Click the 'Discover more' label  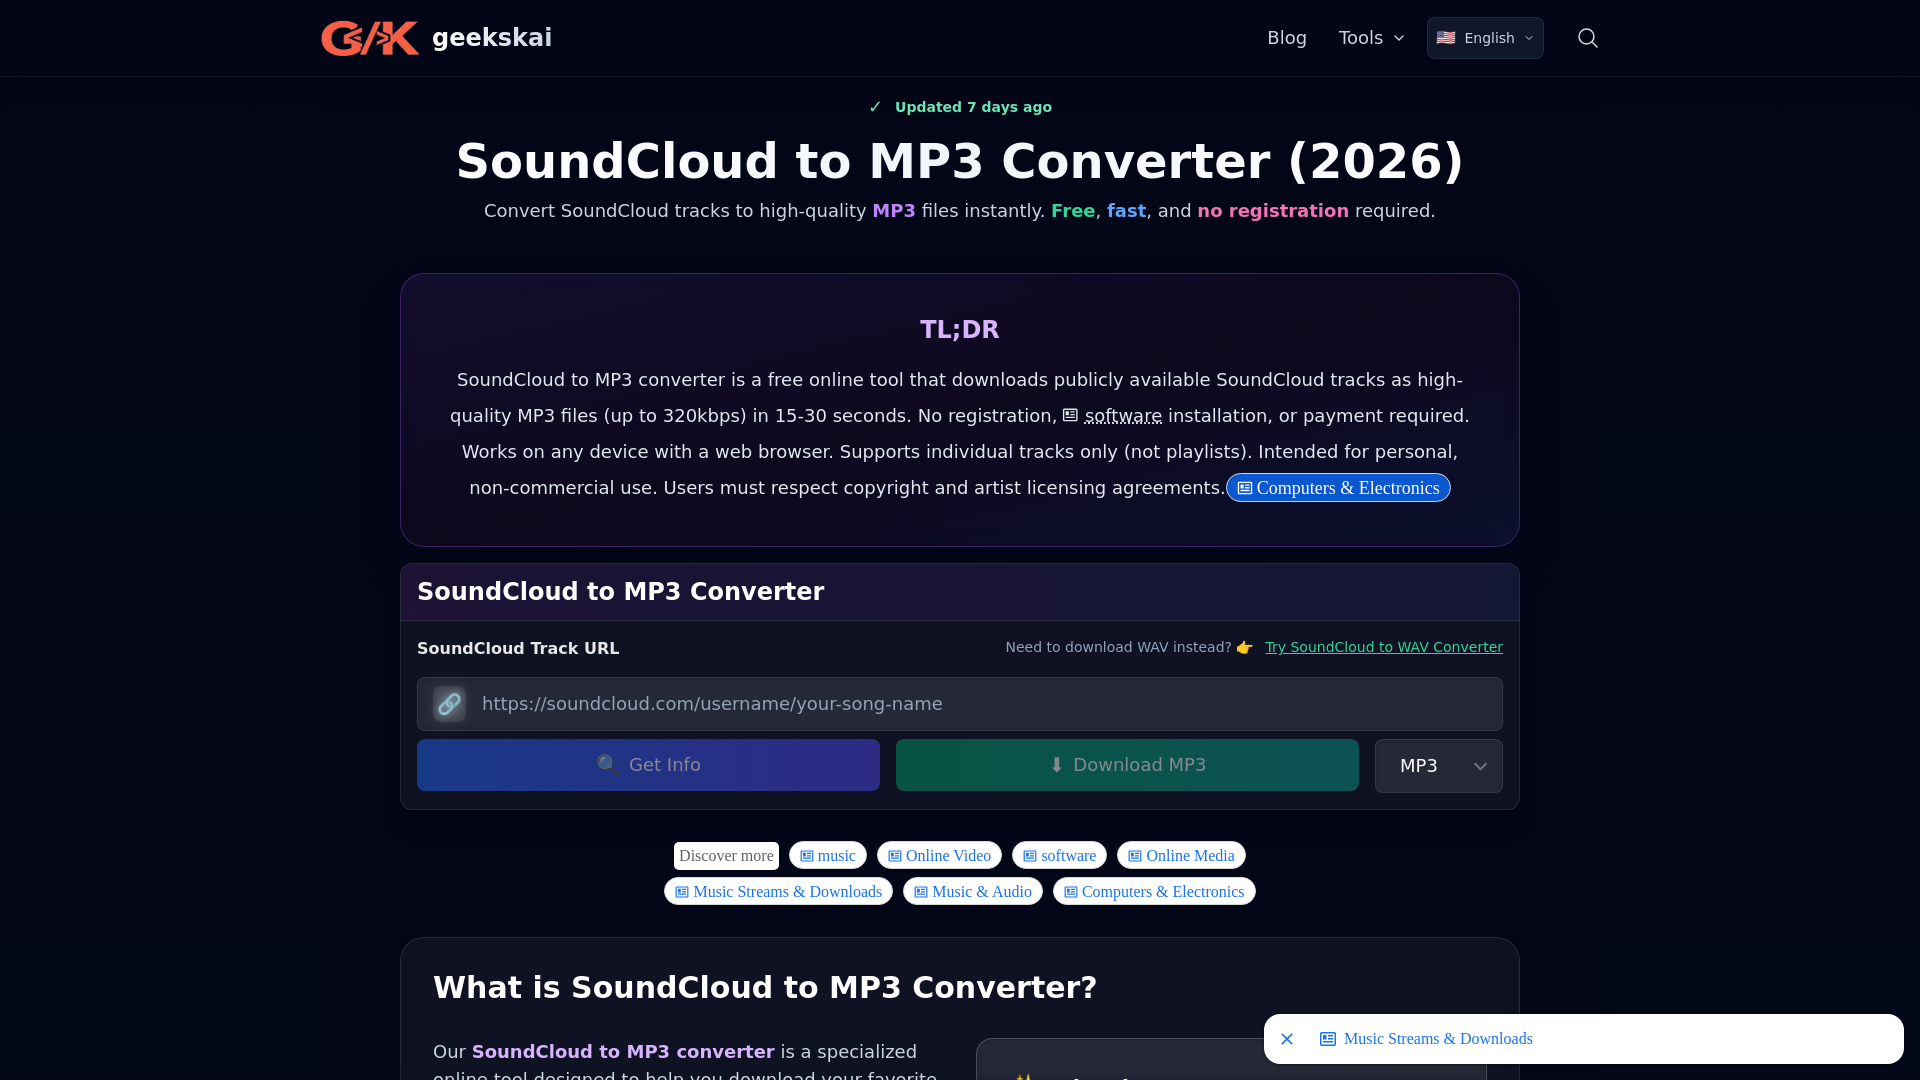tap(726, 856)
